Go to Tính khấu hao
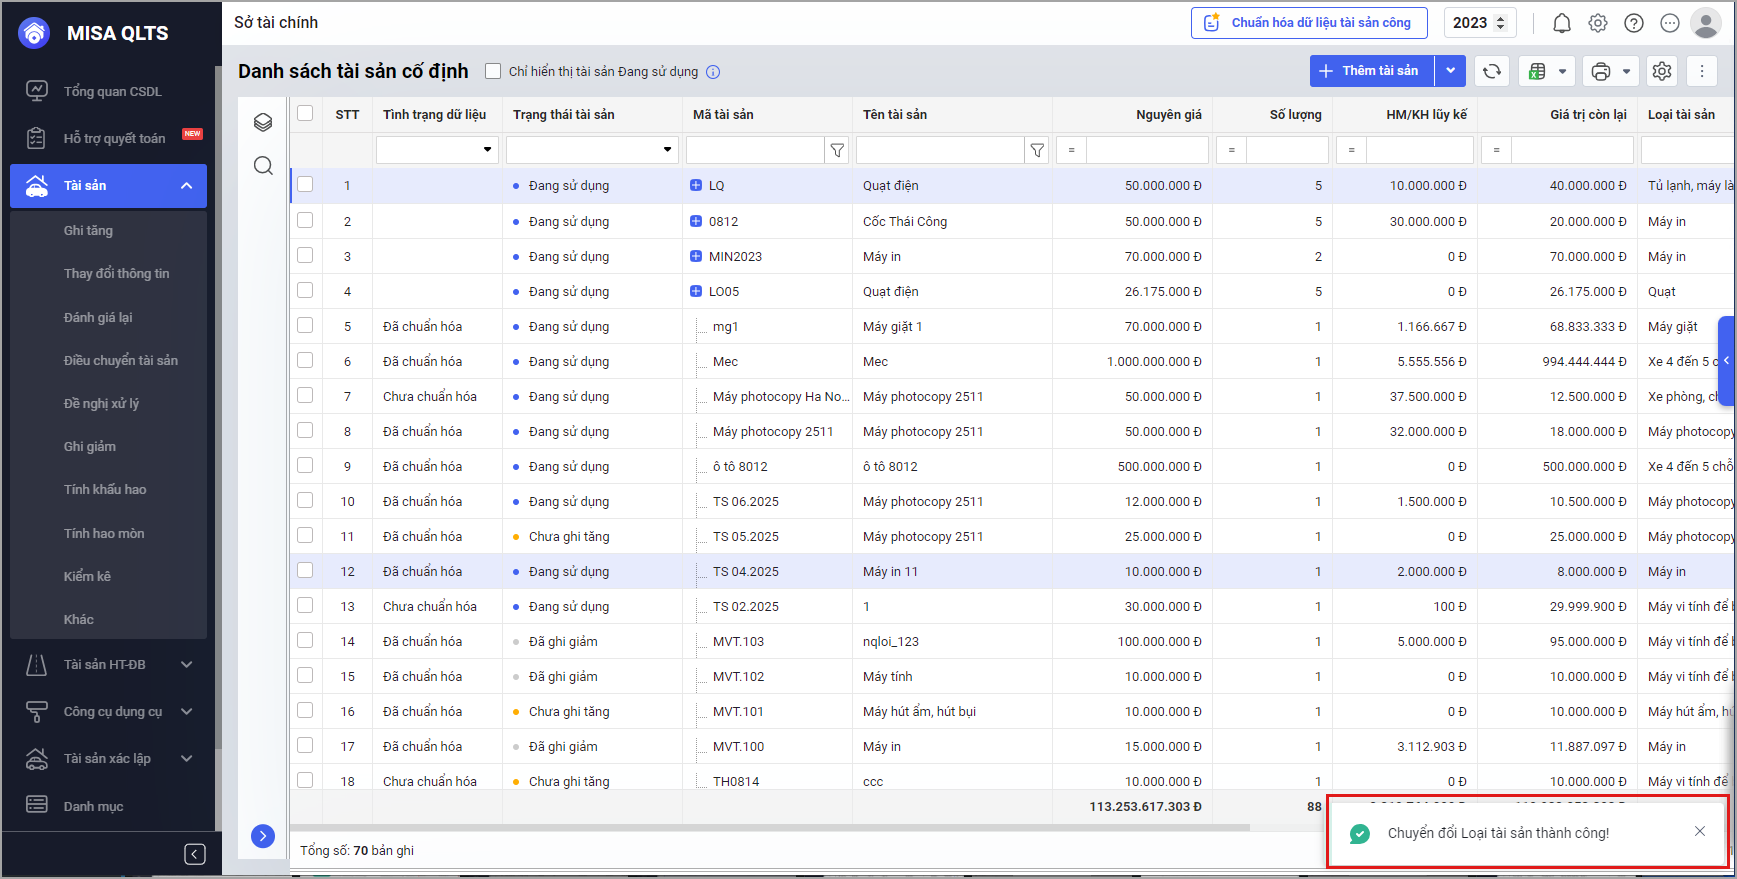Viewport: 1737px width, 879px height. 105,489
